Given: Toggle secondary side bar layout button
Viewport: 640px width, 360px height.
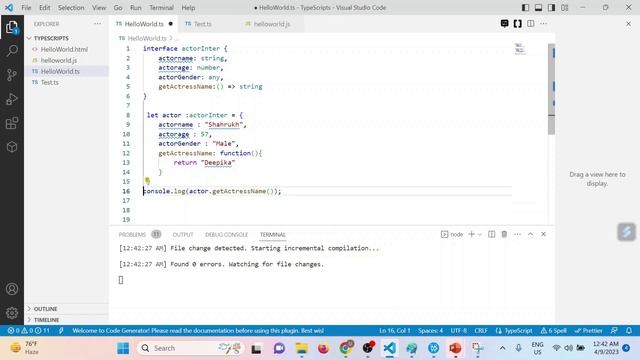Looking at the screenshot, I should 551,8.
